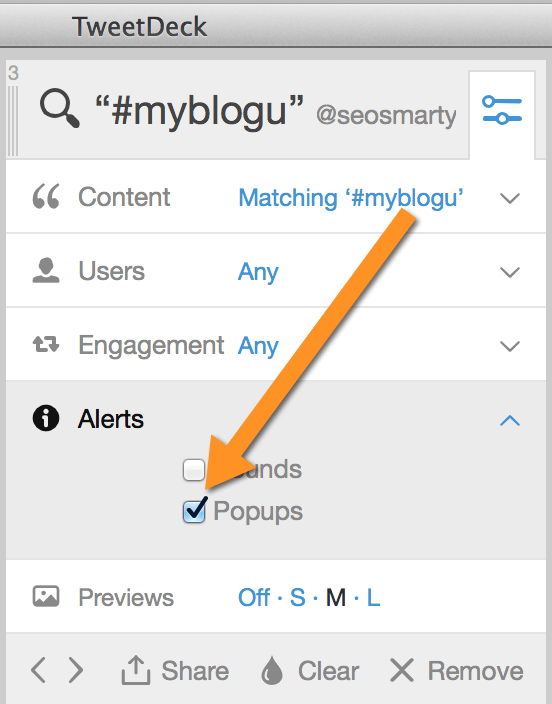
Task: Expand the Engagement filter chevron
Action: (510, 346)
